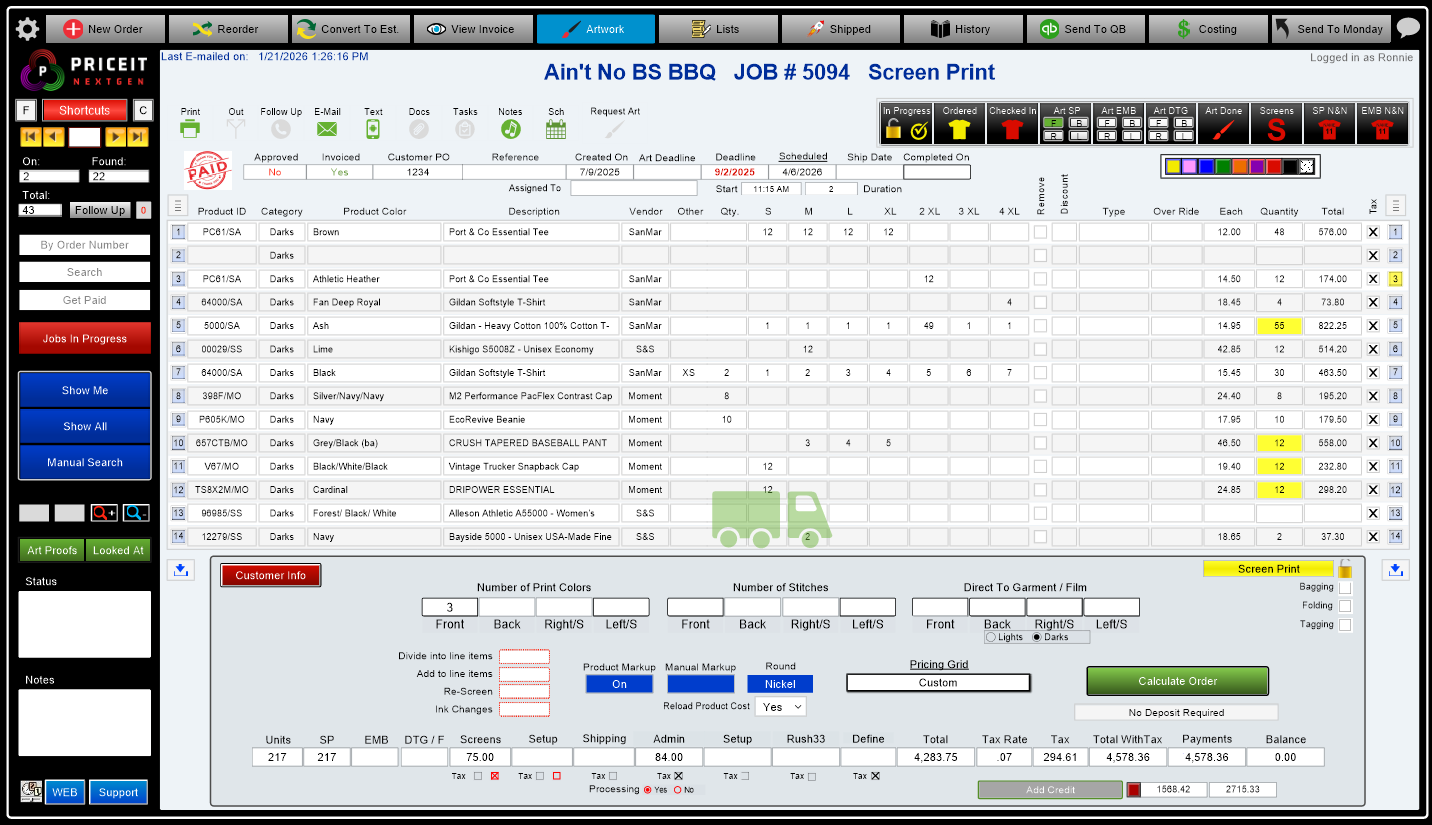
Task: Open the Sch calendar icon
Action: tap(555, 127)
